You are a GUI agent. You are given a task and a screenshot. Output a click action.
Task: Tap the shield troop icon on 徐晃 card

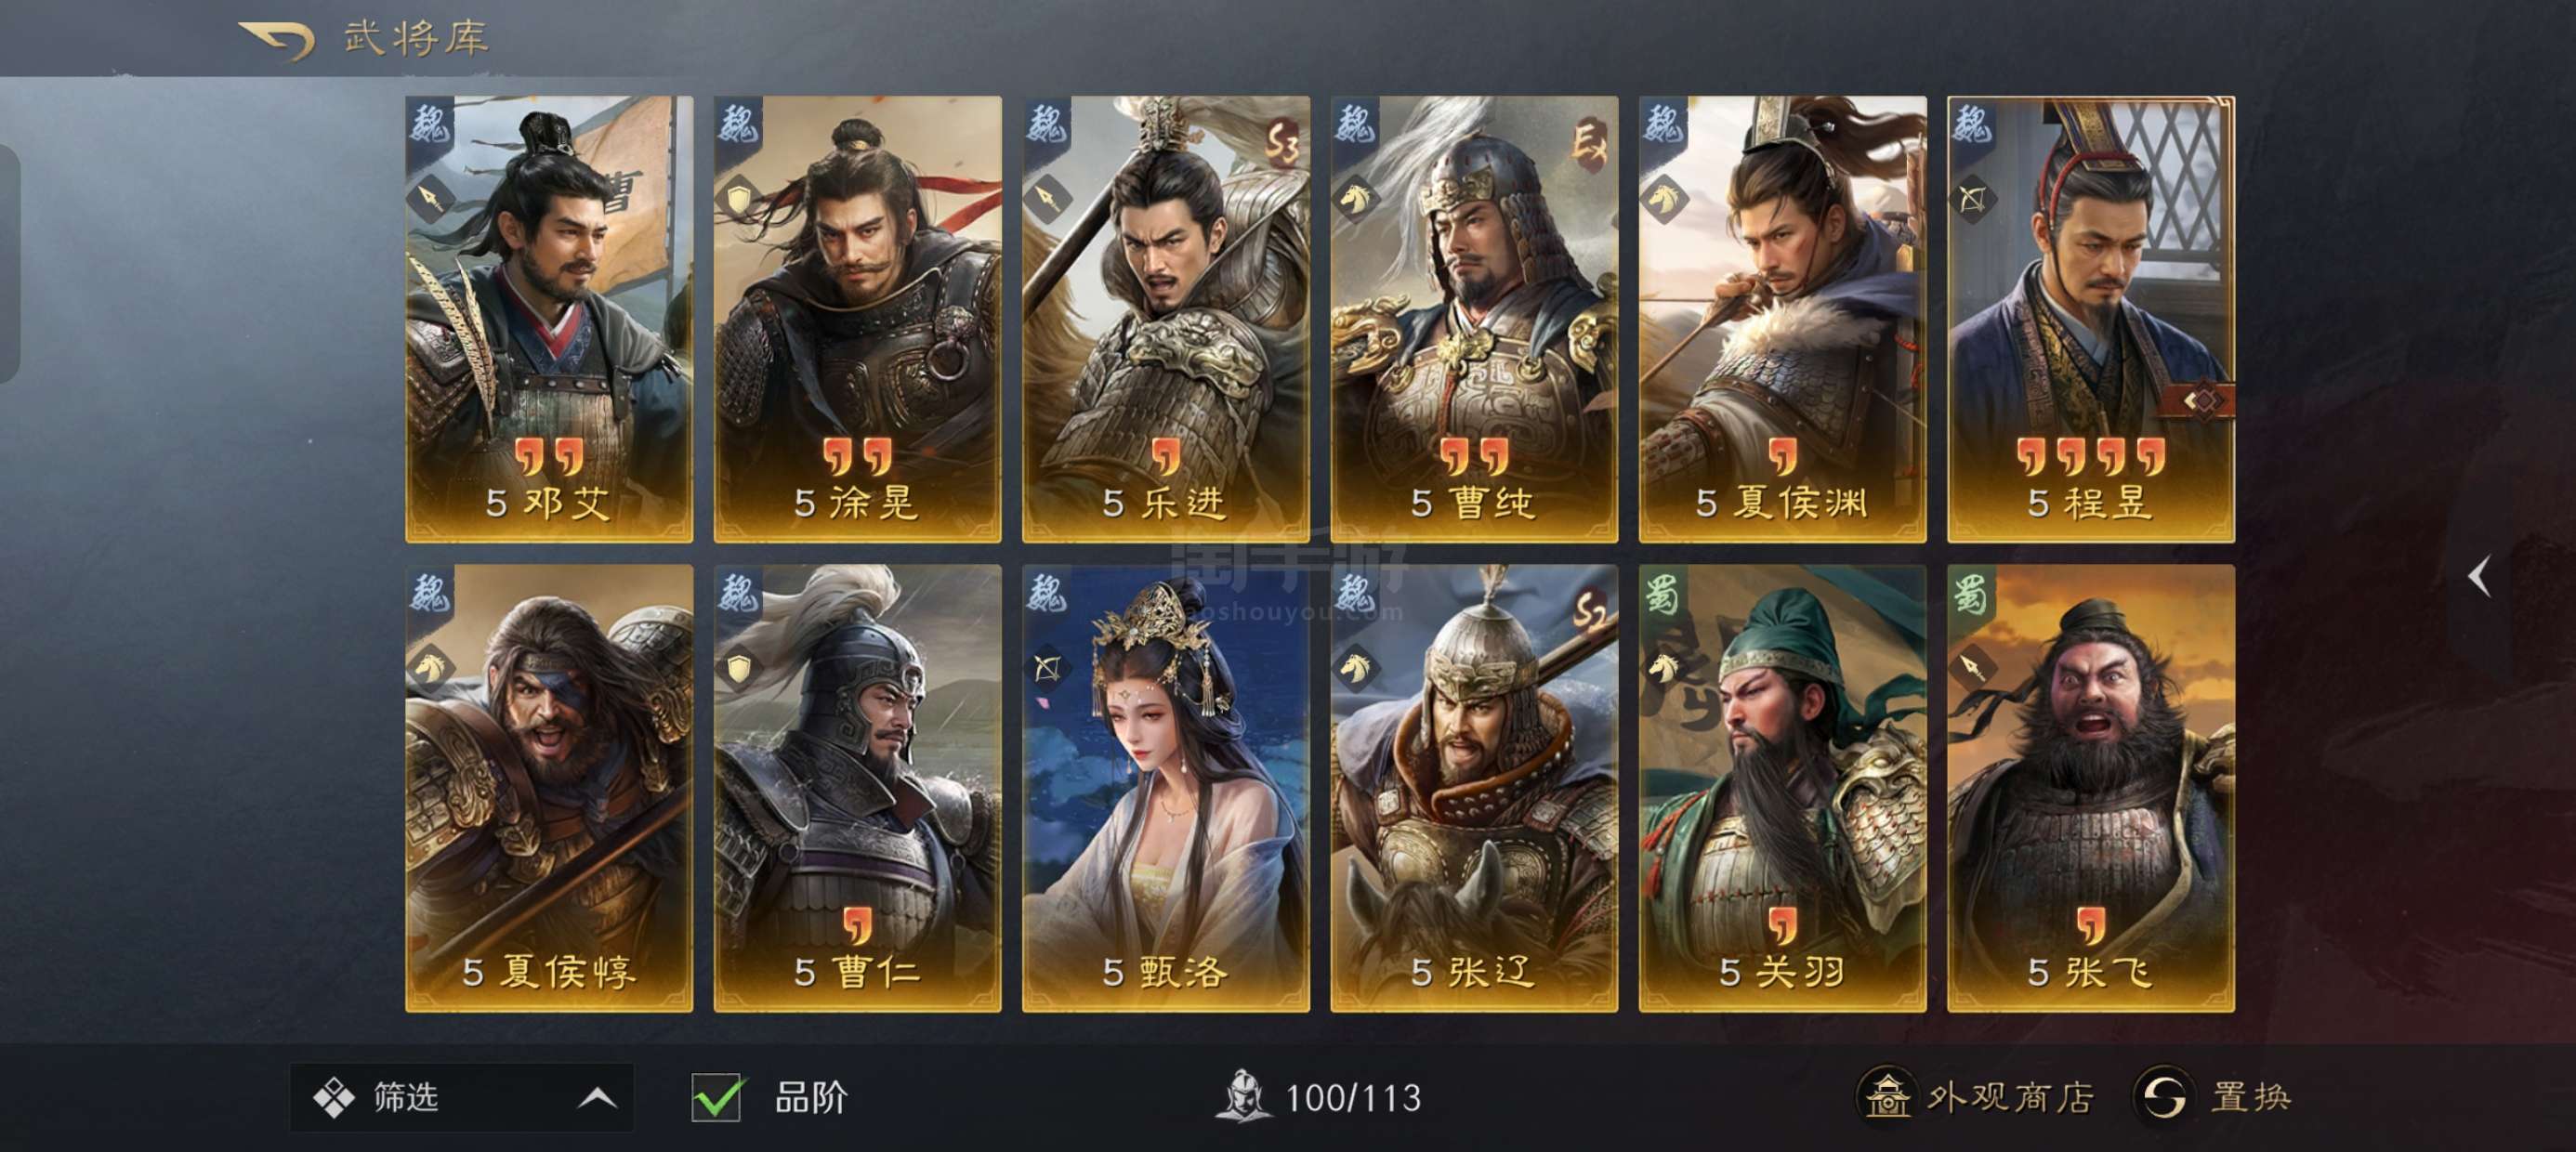(x=739, y=197)
